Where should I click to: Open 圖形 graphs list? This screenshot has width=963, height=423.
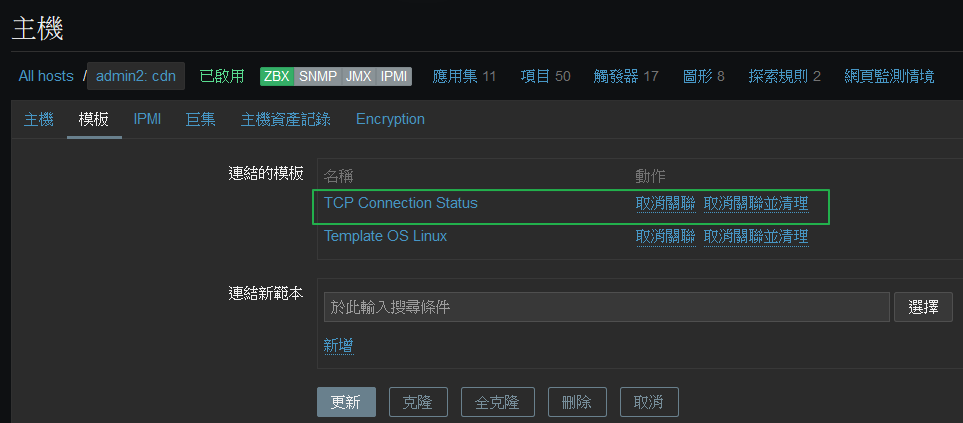pyautogui.click(x=698, y=76)
